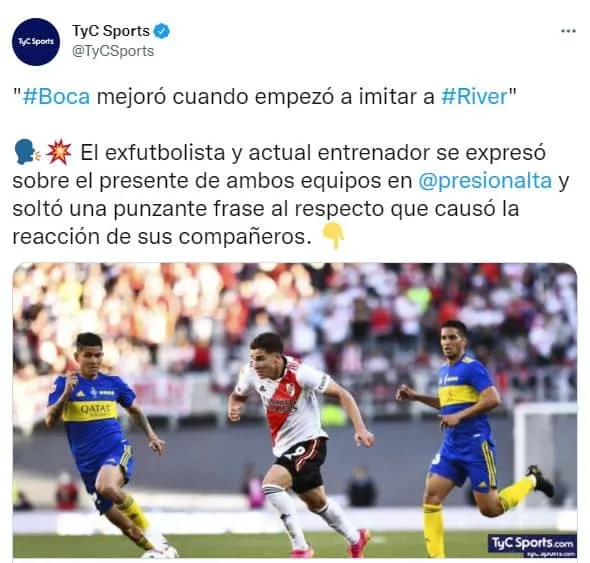
Task: Open the three-dot more options menu
Action: pos(568,31)
